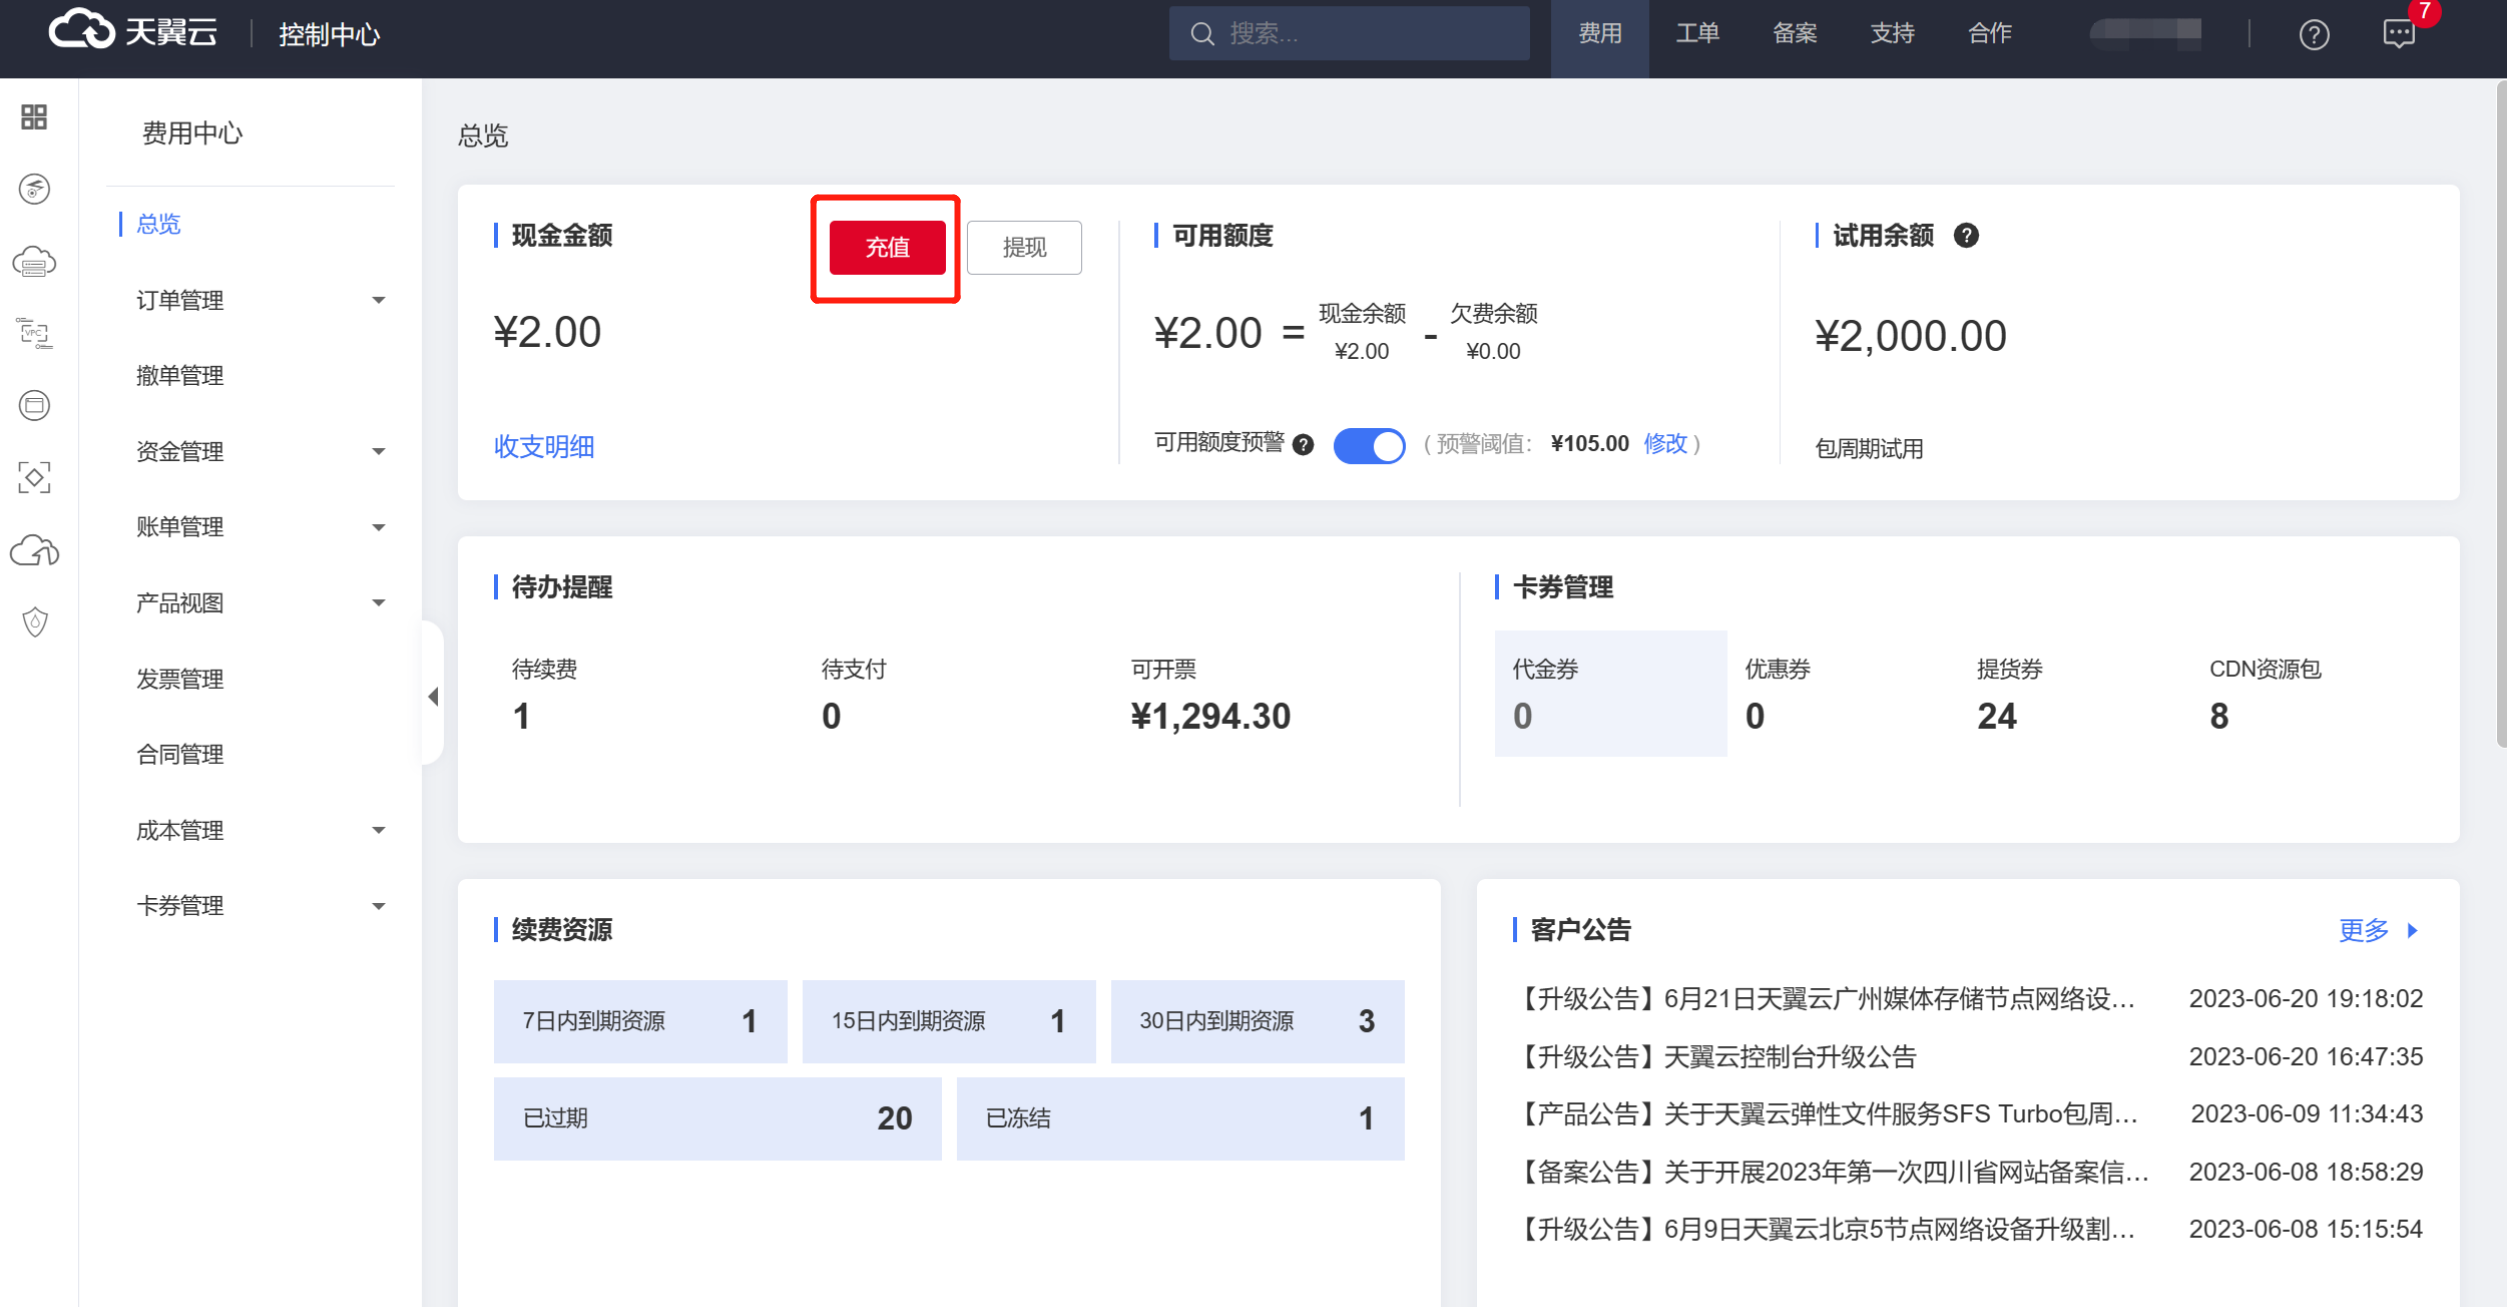
Task: Open the 工单 top menu
Action: [x=1697, y=34]
